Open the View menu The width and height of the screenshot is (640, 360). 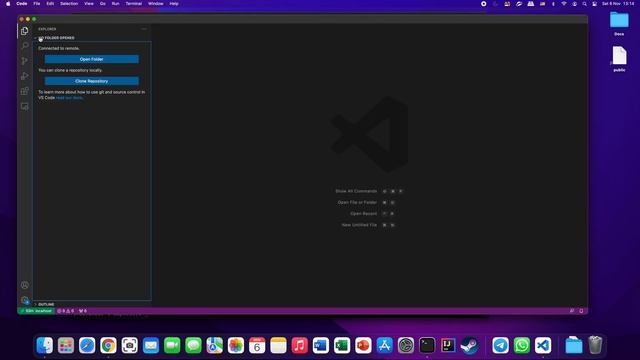pos(89,4)
